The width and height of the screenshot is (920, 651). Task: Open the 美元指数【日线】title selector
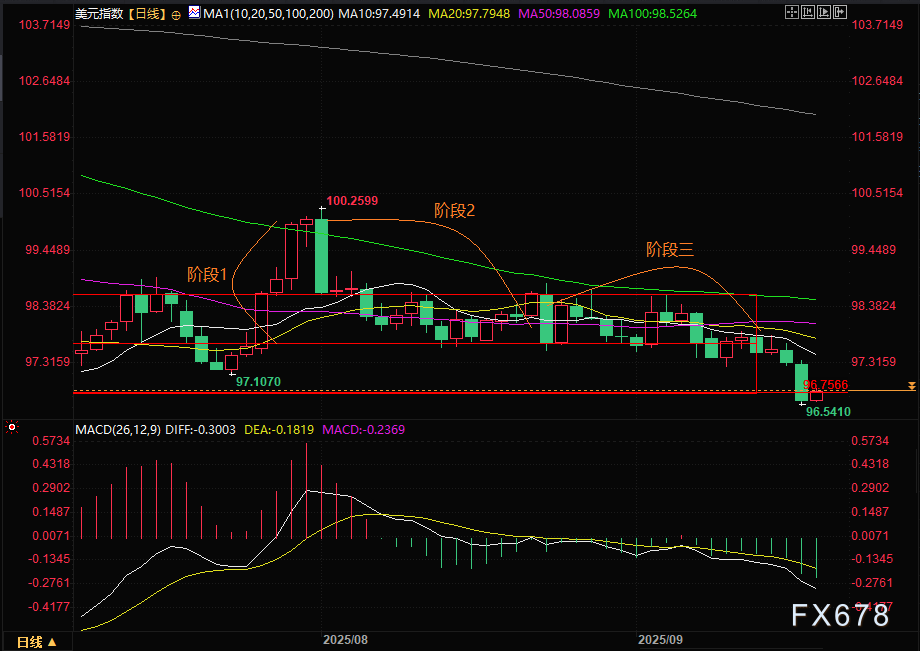coord(114,14)
